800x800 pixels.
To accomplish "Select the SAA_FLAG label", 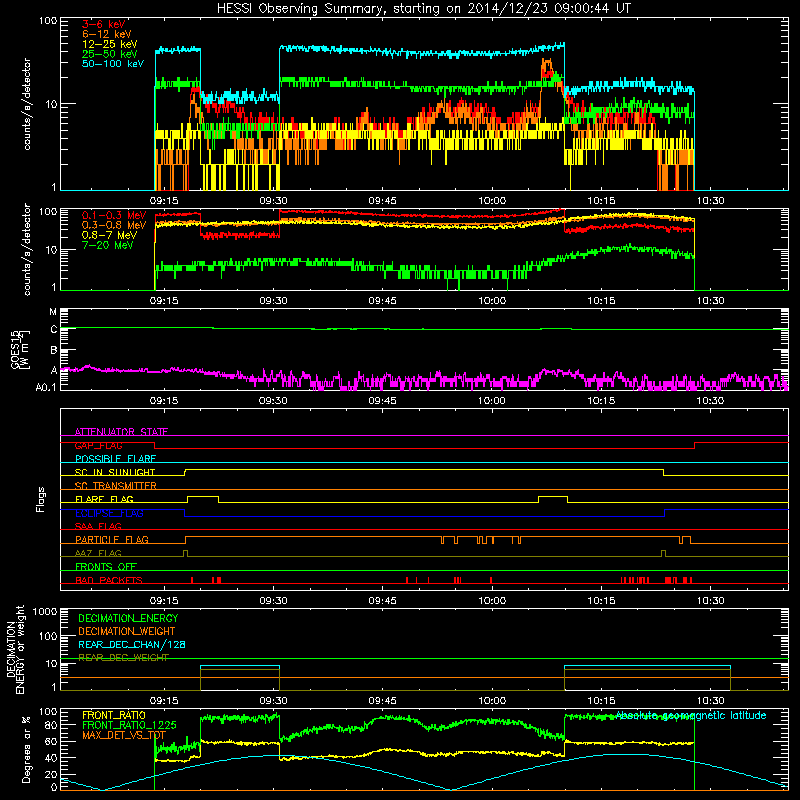I will pyautogui.click(x=98, y=526).
